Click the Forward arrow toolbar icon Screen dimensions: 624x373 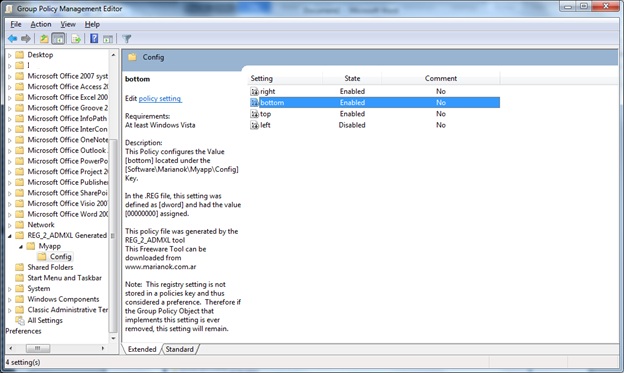[26, 39]
